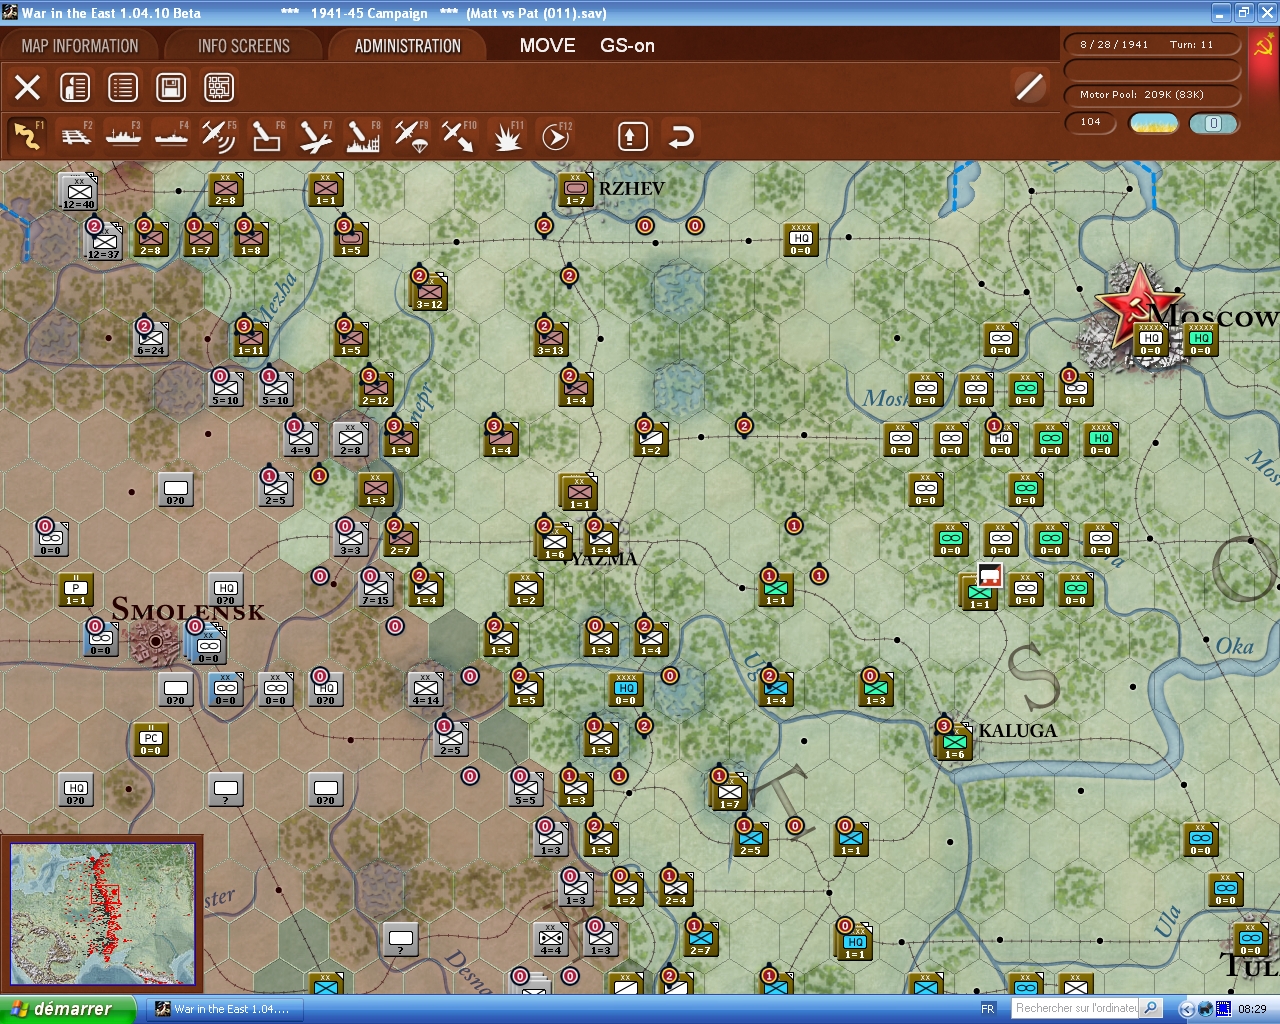Image resolution: width=1280 pixels, height=1024 pixels.
Task: Select Move mode (F1) icon
Action: pyautogui.click(x=27, y=136)
